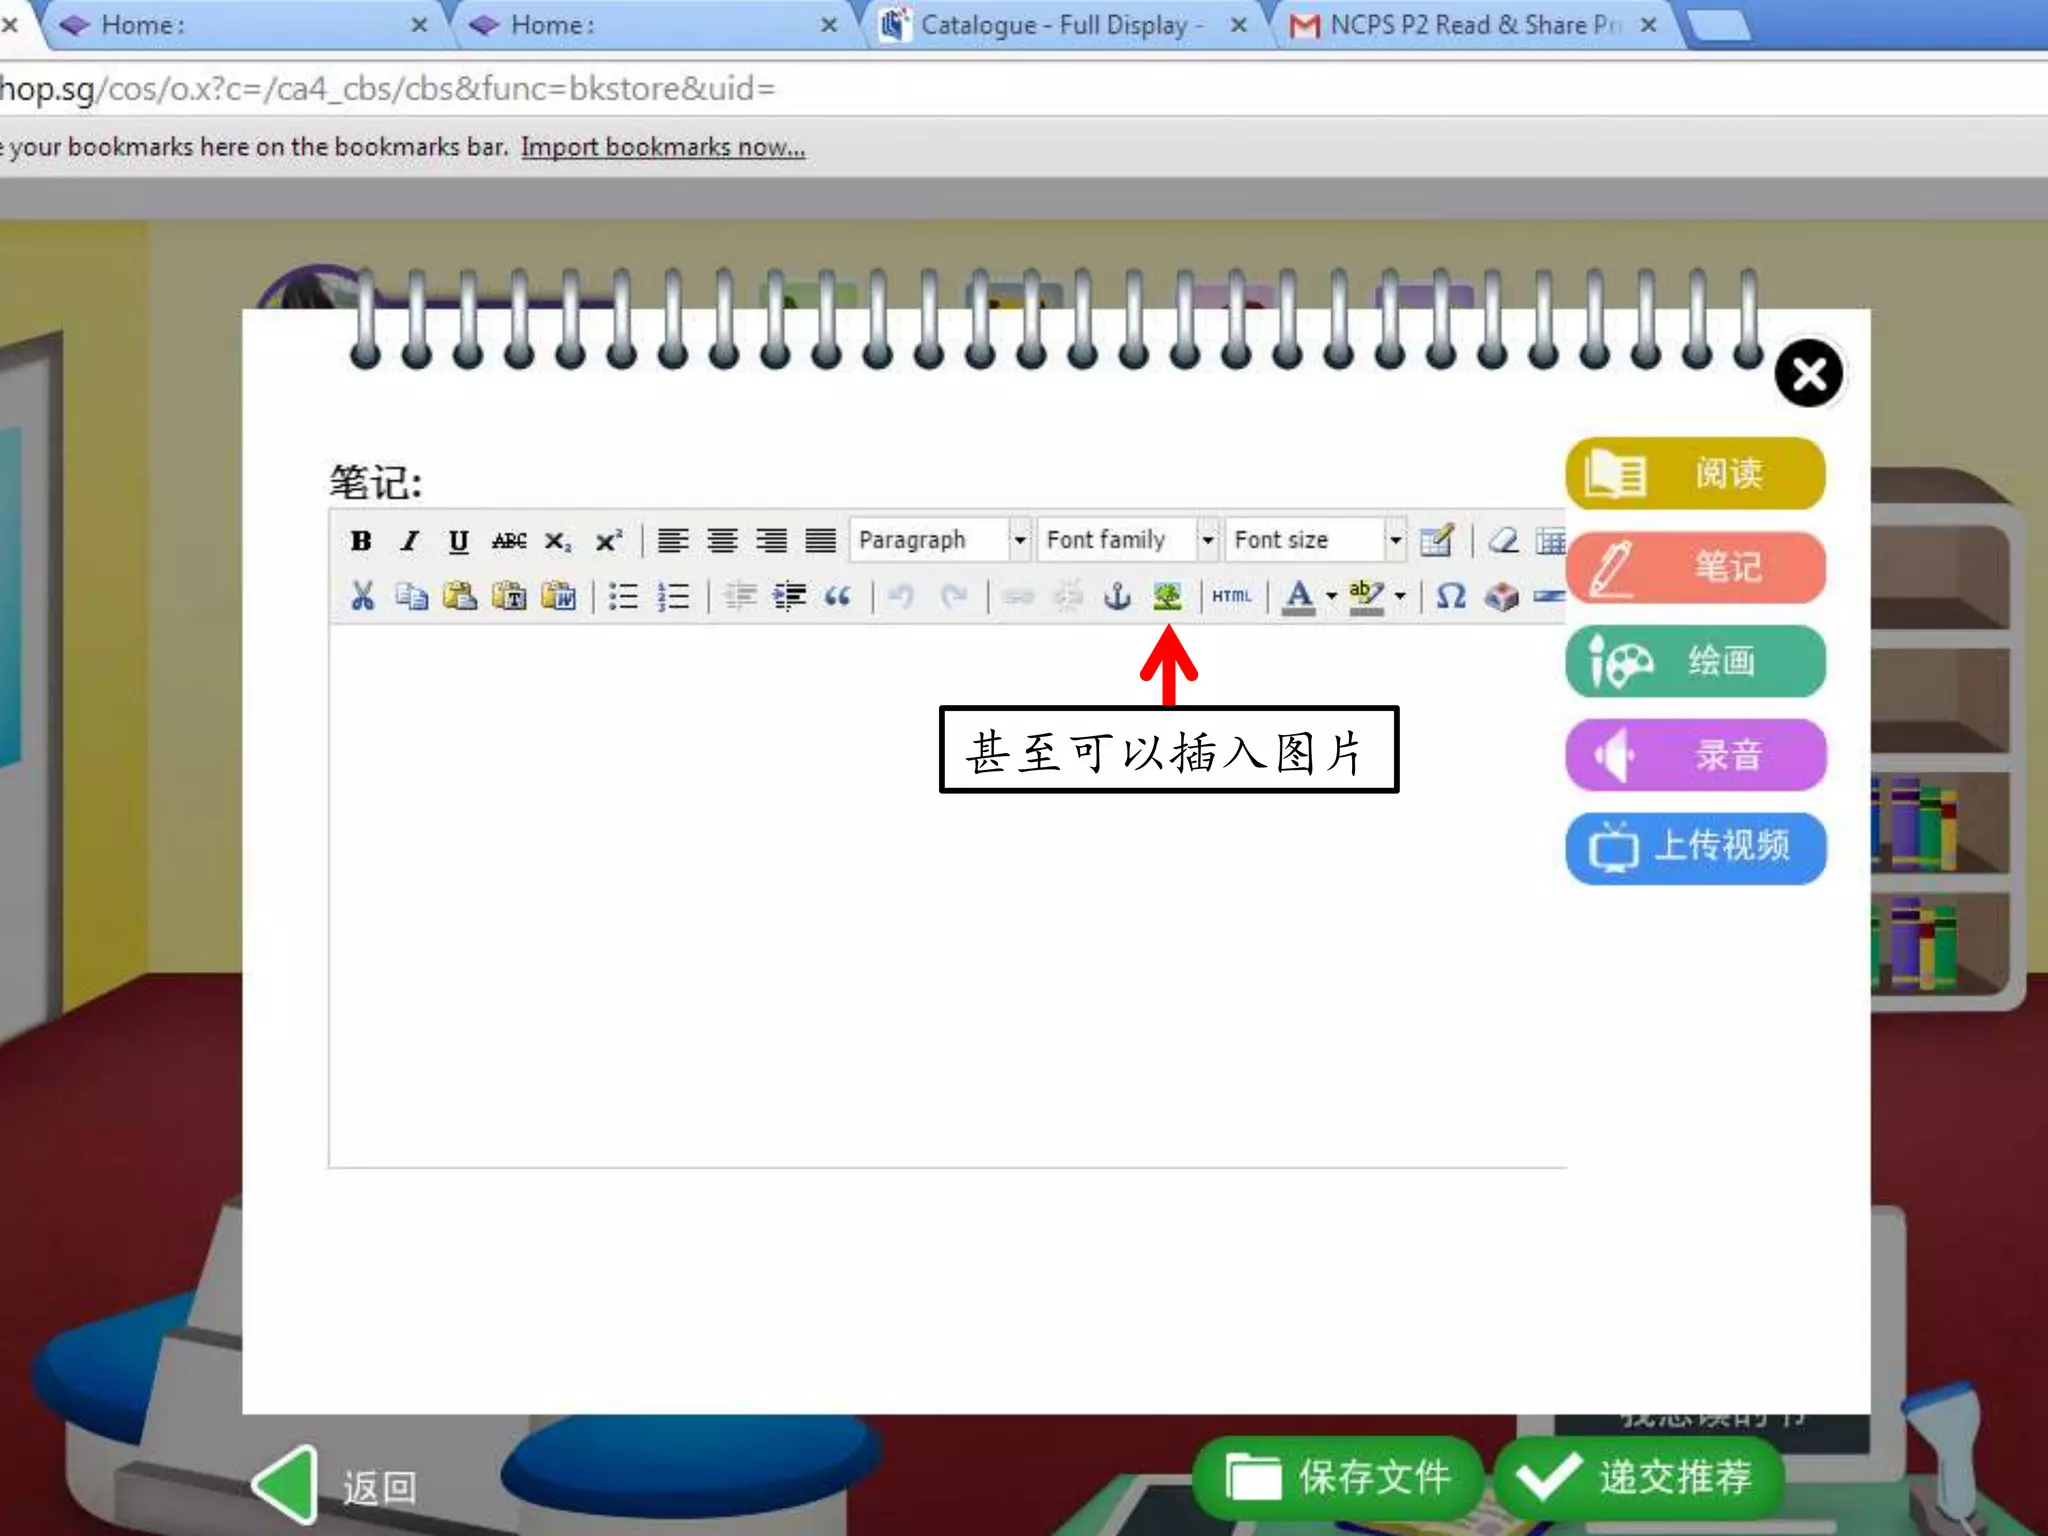Screen dimensions: 2048x1536
Task: Open the 录音 audio recording section
Action: pyautogui.click(x=1695, y=755)
